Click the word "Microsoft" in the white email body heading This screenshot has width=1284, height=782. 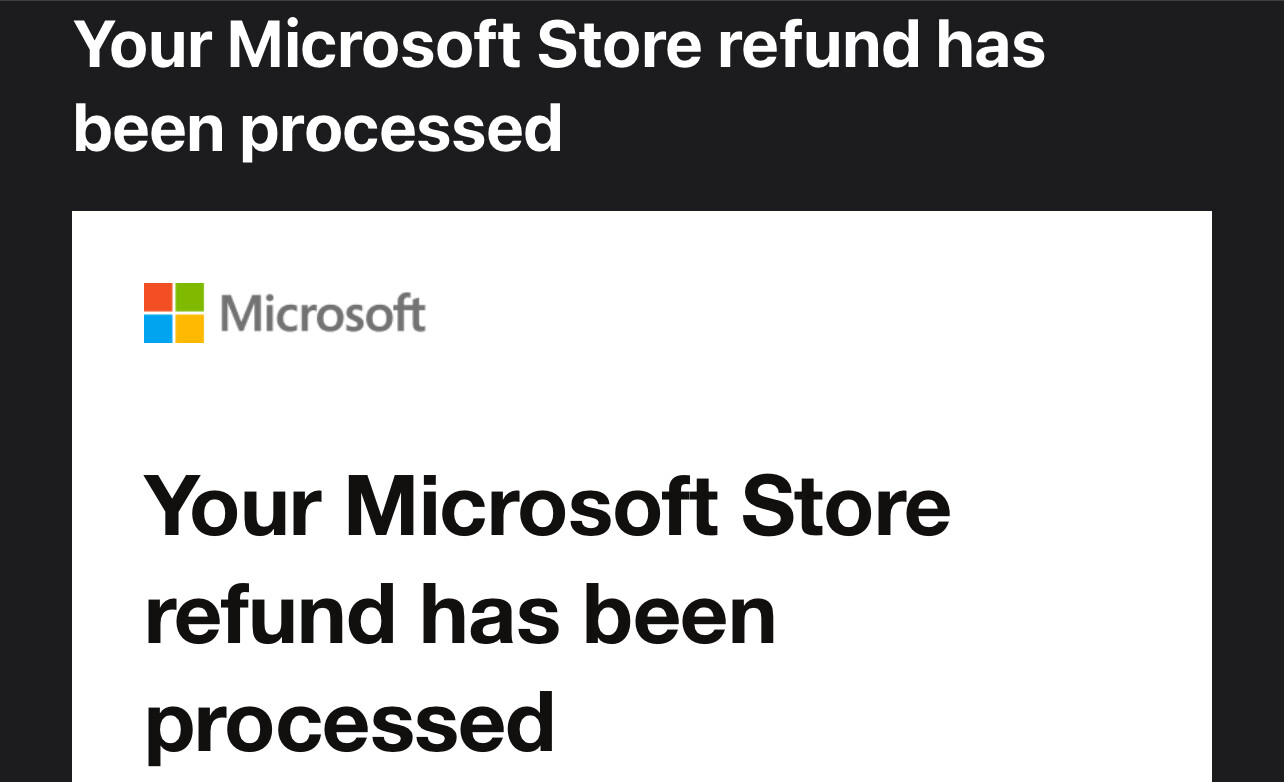[532, 505]
